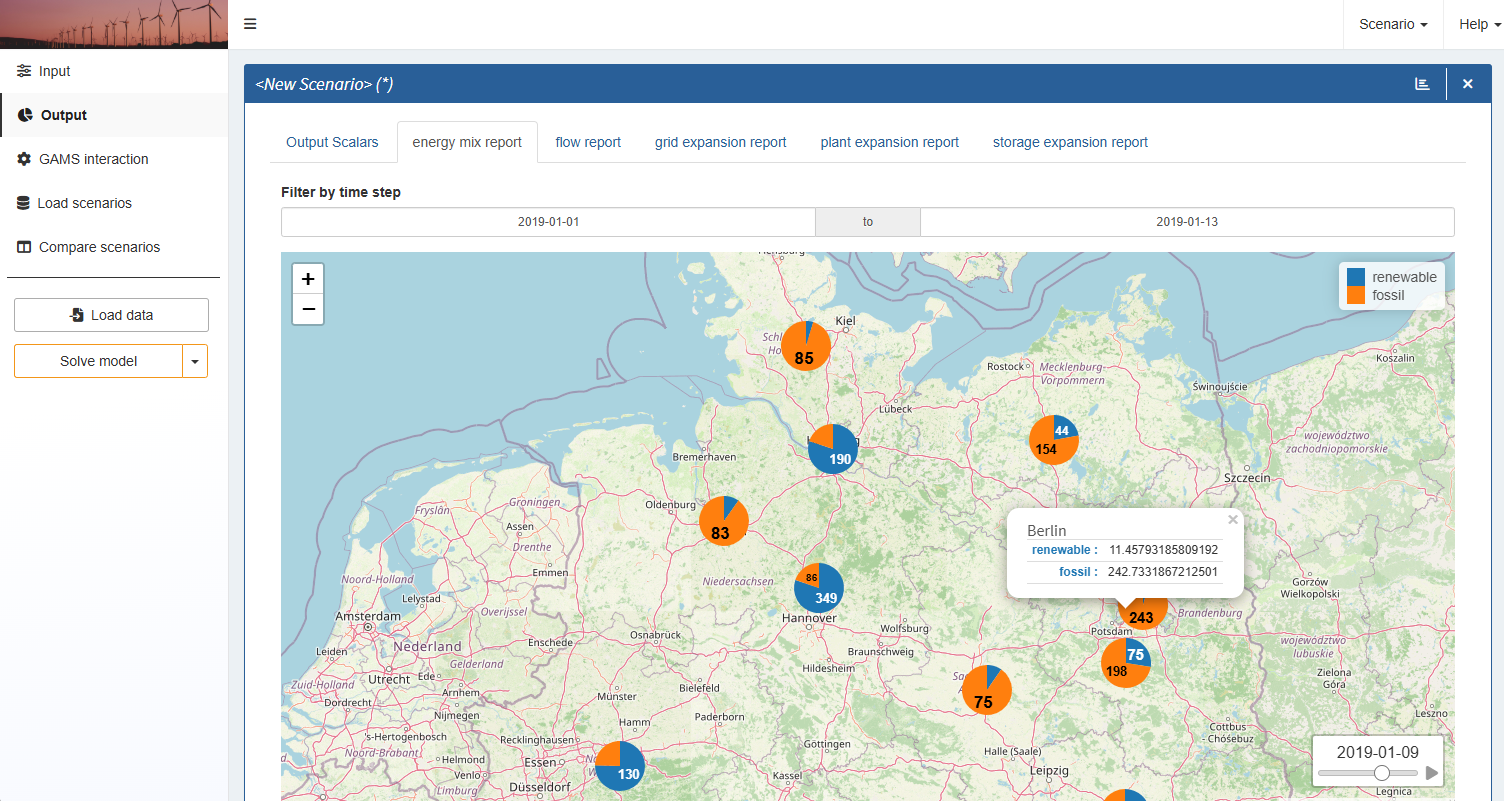Click the pie chart labeled 130 near Essen
Image resolution: width=1504 pixels, height=801 pixels.
(620, 766)
